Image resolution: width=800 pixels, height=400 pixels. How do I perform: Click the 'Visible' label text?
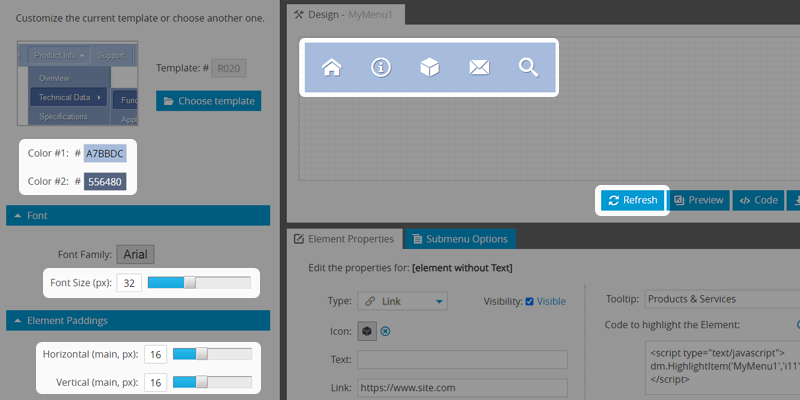(x=551, y=302)
